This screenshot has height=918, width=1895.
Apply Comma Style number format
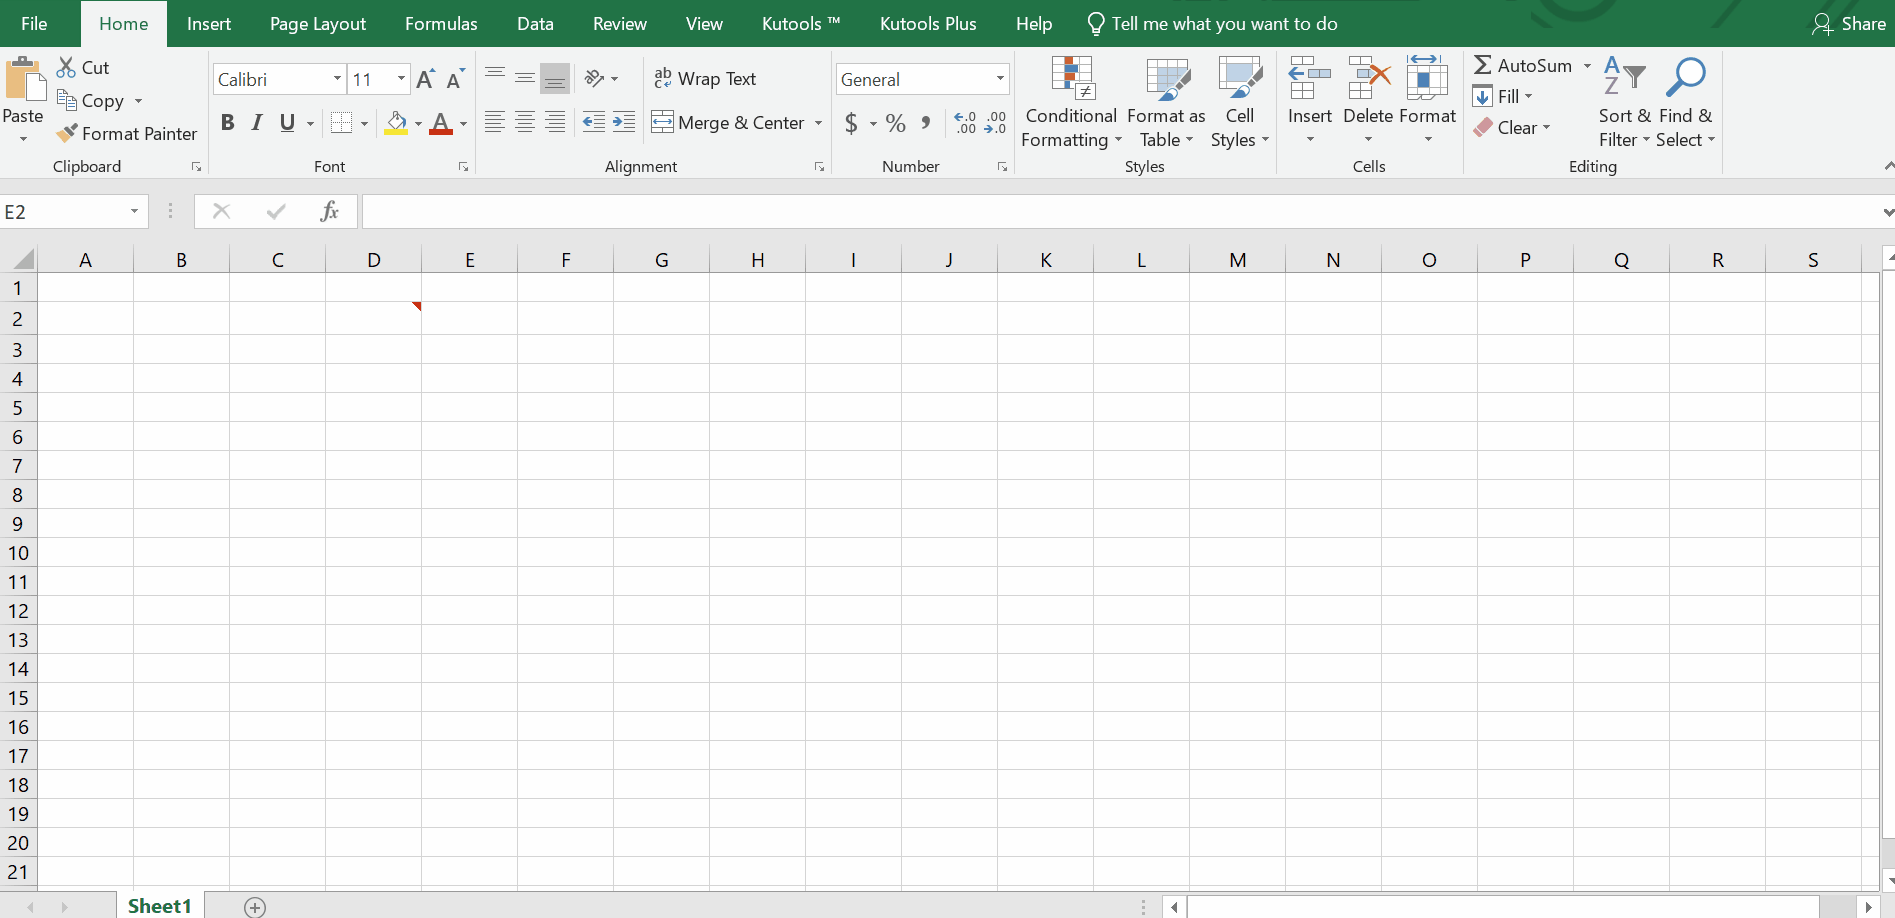click(926, 123)
